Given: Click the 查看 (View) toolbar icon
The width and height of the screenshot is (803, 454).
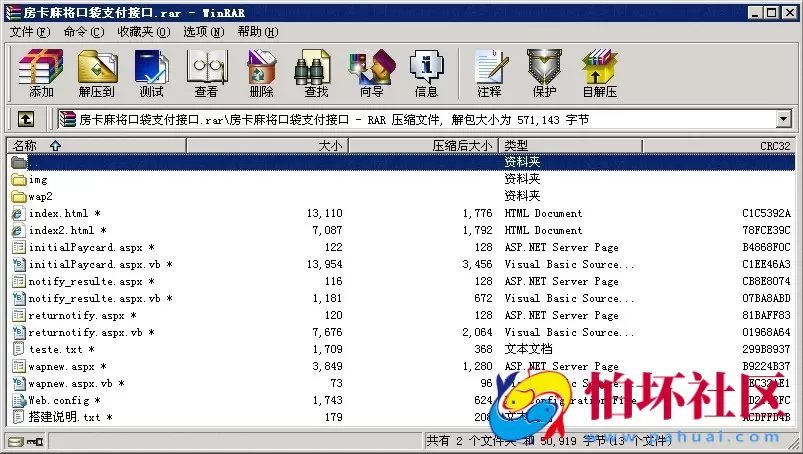Looking at the screenshot, I should (x=206, y=67).
